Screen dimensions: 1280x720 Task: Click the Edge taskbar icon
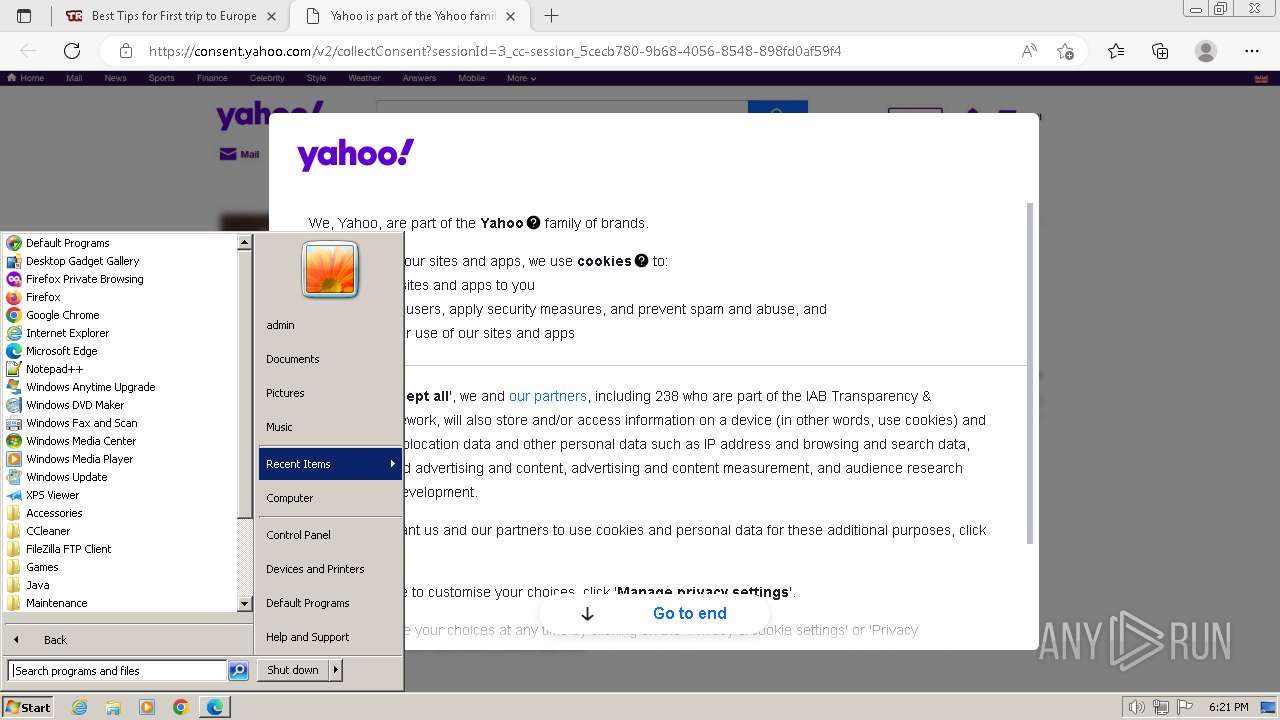pyautogui.click(x=215, y=707)
